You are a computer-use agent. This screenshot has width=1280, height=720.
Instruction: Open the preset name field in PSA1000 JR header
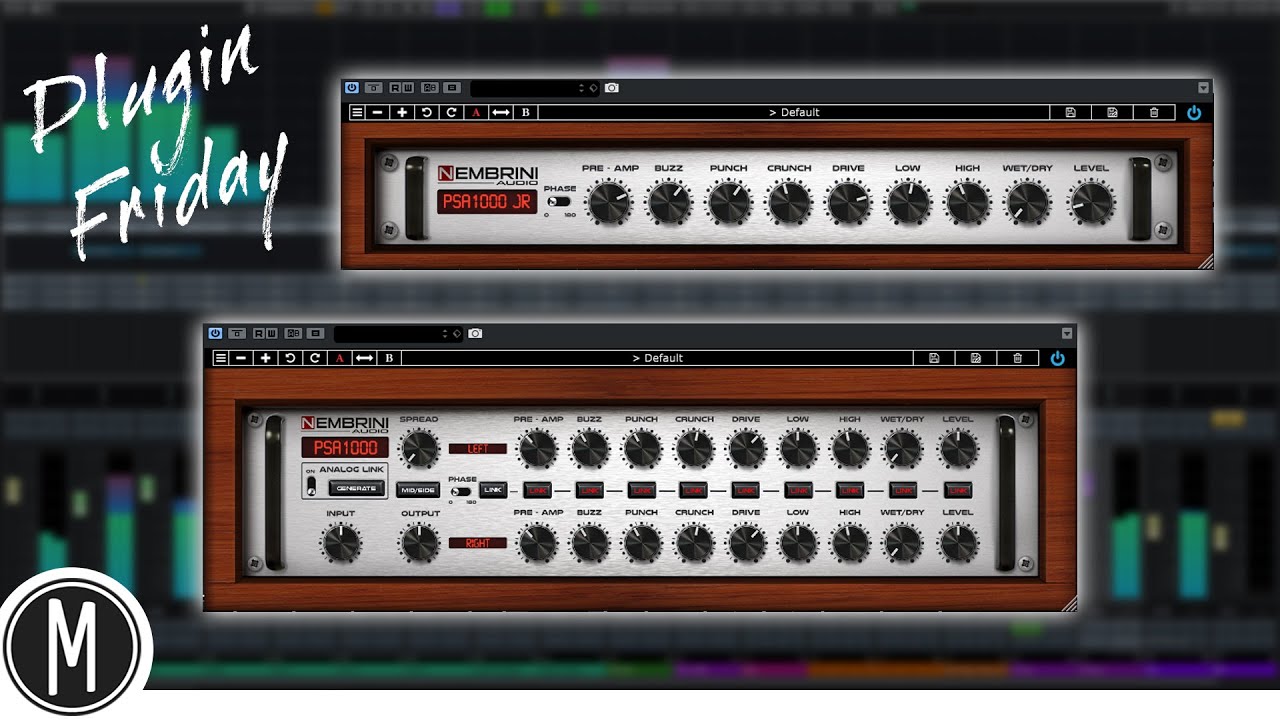click(535, 88)
